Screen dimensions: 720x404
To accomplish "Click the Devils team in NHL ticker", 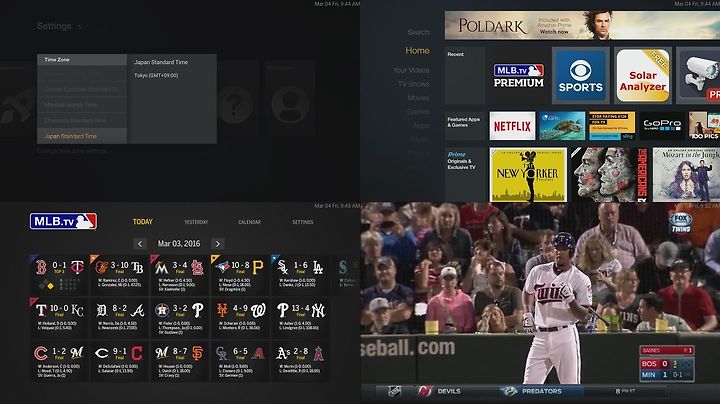I will pyautogui.click(x=440, y=391).
